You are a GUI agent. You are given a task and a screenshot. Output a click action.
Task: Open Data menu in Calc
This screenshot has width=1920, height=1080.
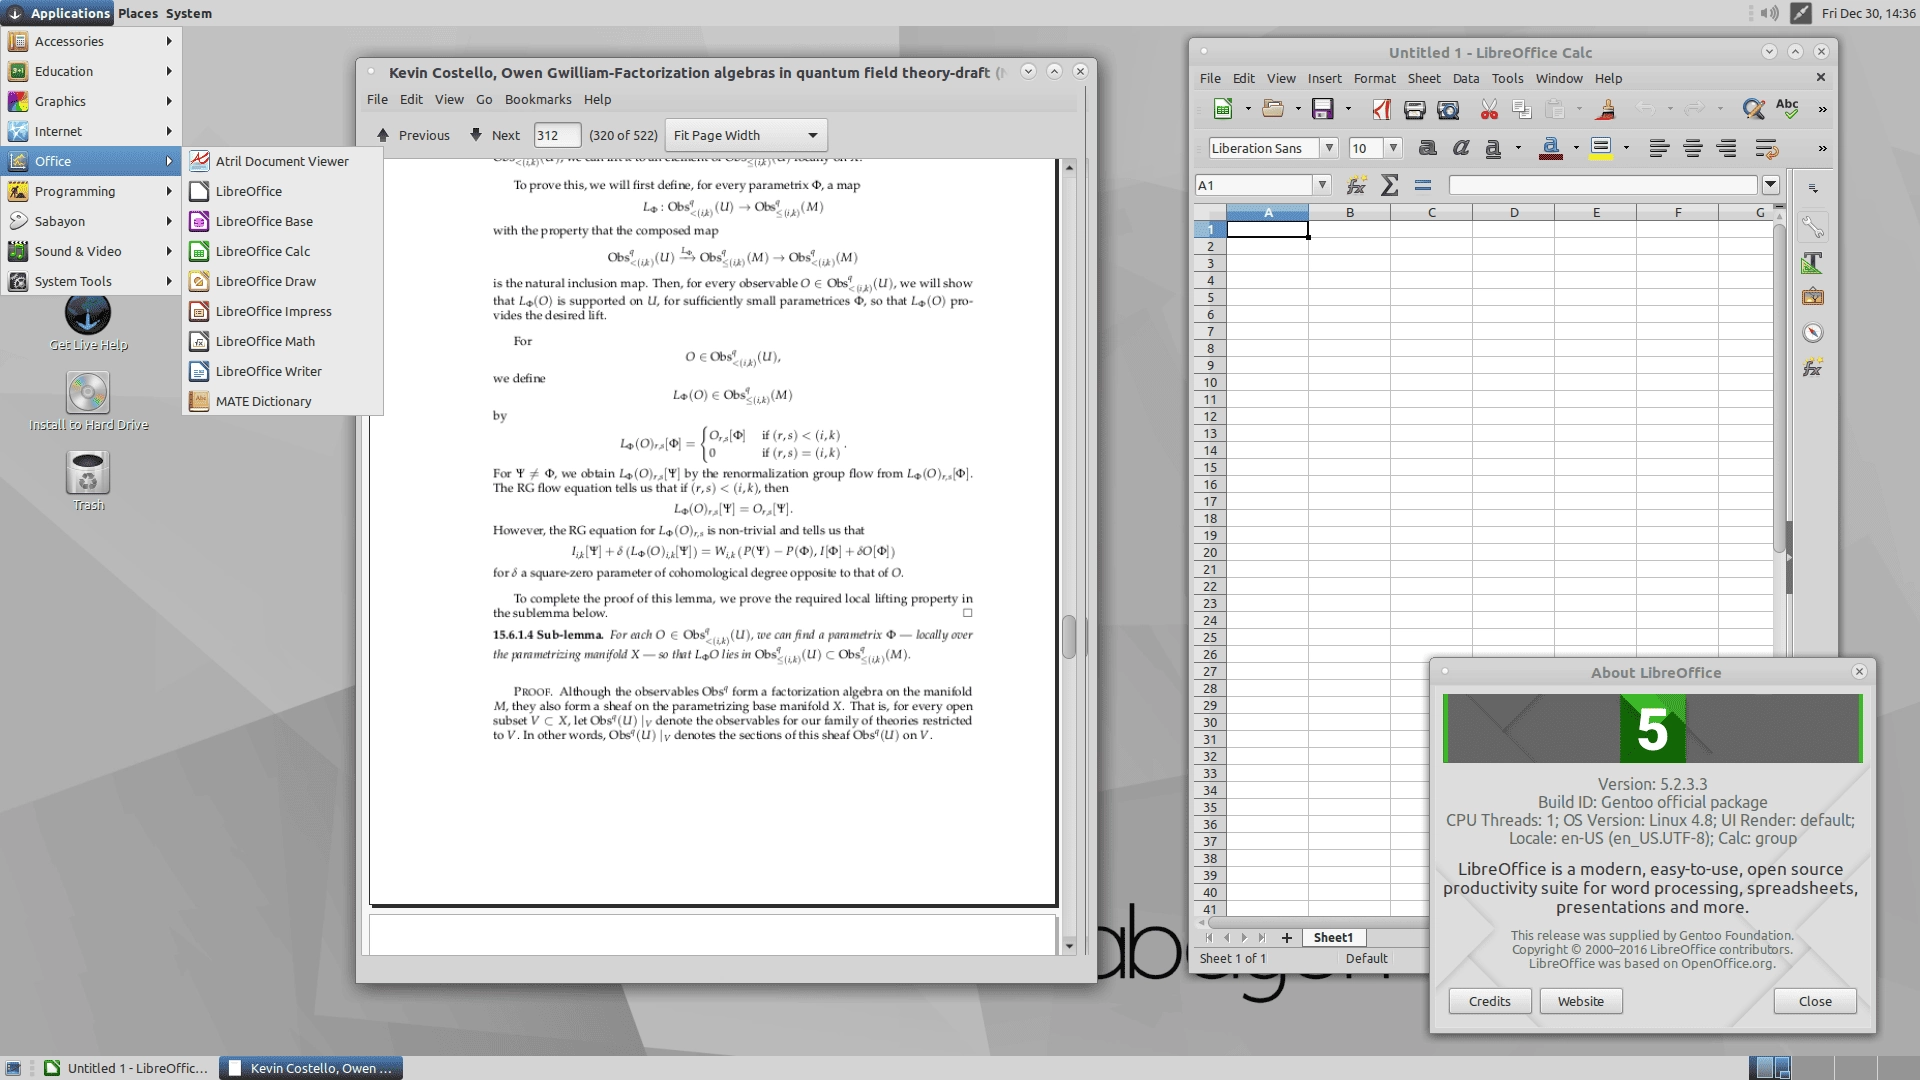pyautogui.click(x=1466, y=78)
